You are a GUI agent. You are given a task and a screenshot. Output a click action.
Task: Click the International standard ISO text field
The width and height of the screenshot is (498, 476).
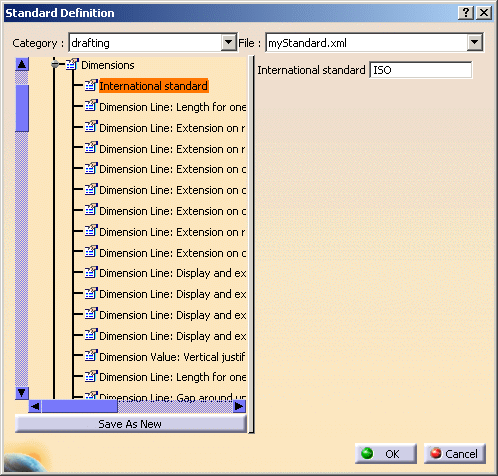point(421,70)
